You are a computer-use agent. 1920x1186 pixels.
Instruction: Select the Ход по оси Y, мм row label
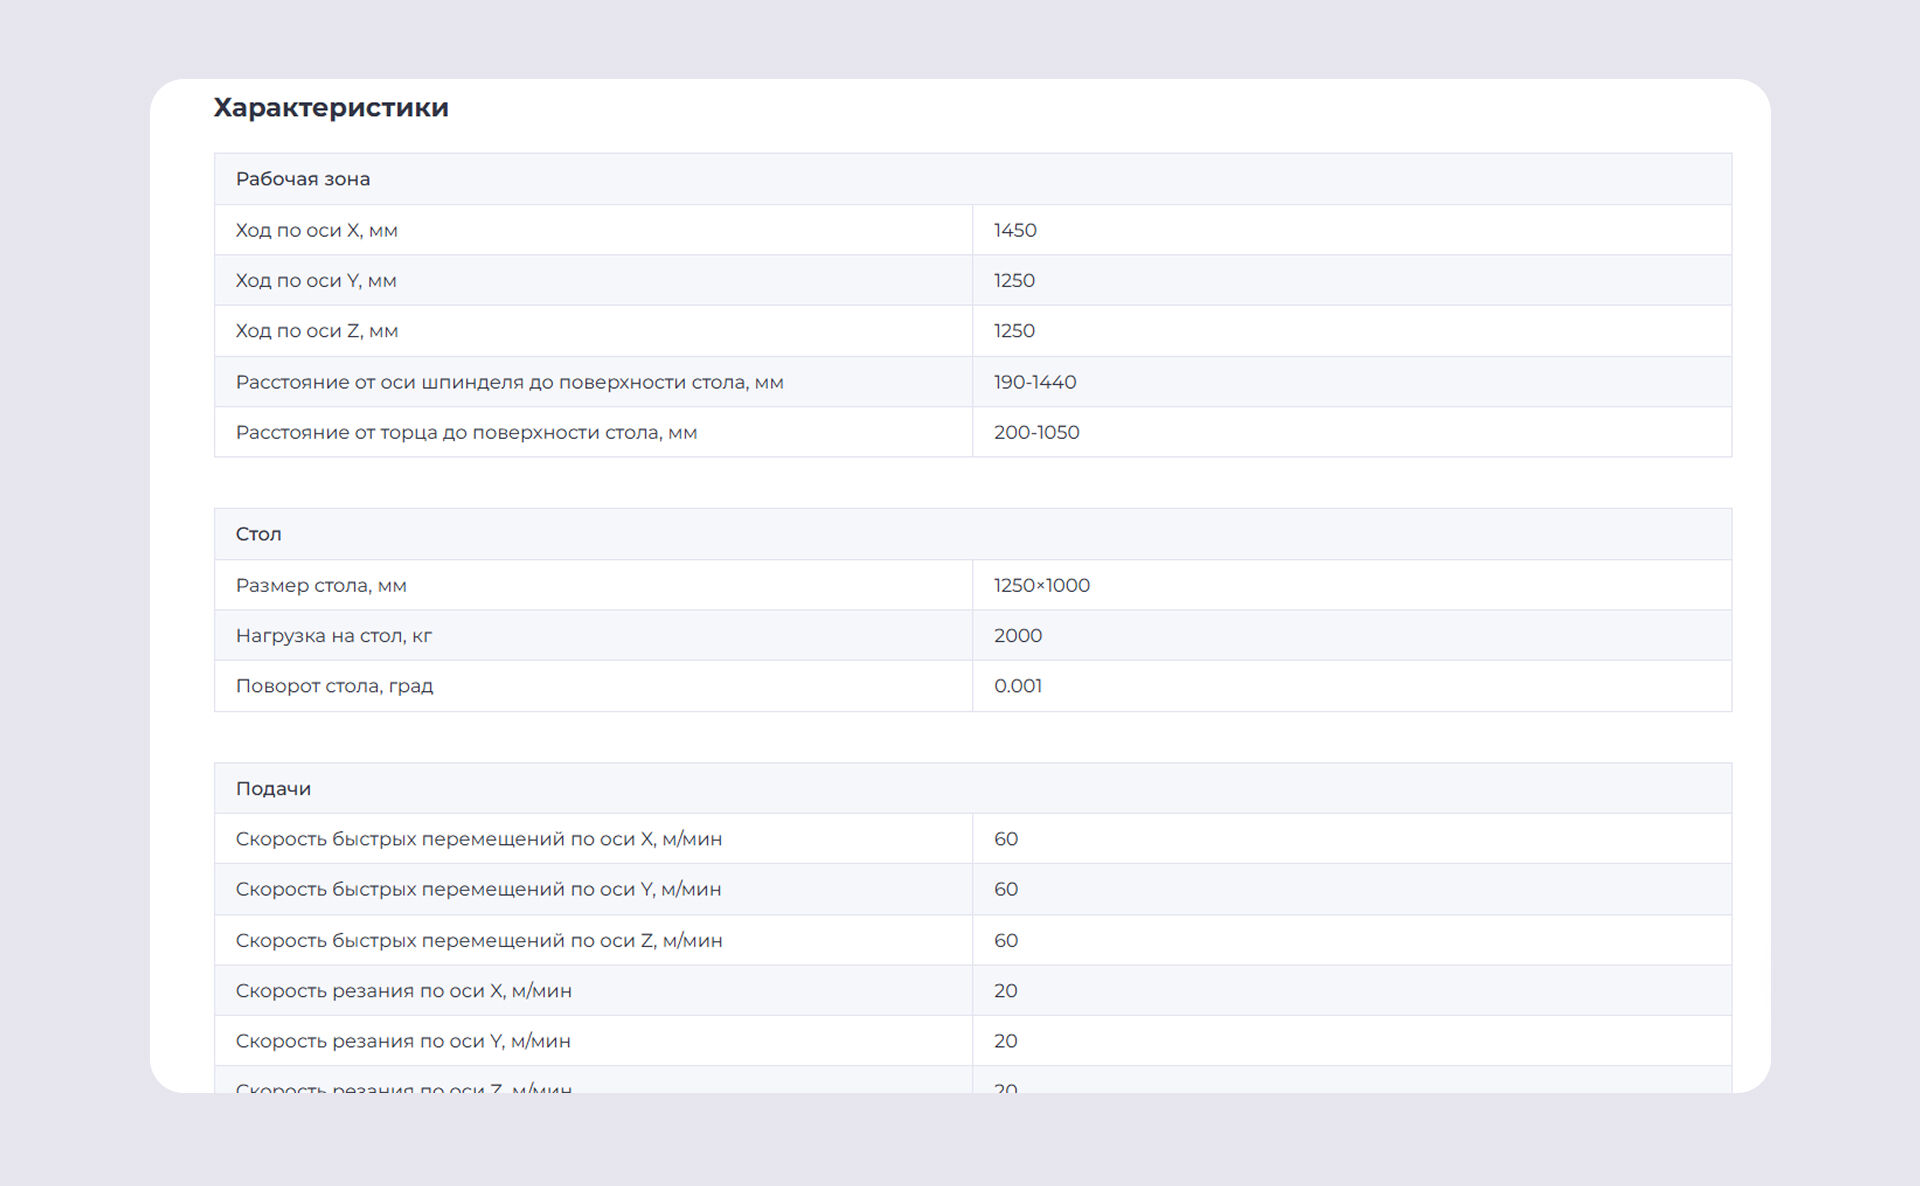(x=316, y=280)
